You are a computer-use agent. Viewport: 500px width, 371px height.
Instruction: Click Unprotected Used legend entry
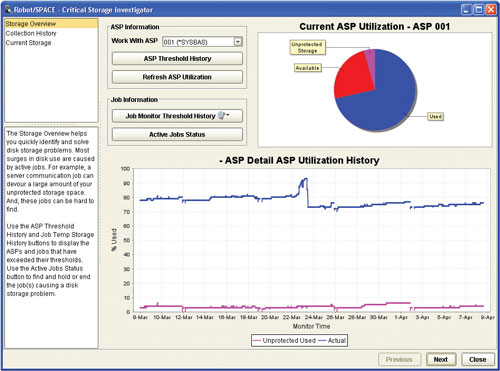pyautogui.click(x=284, y=341)
